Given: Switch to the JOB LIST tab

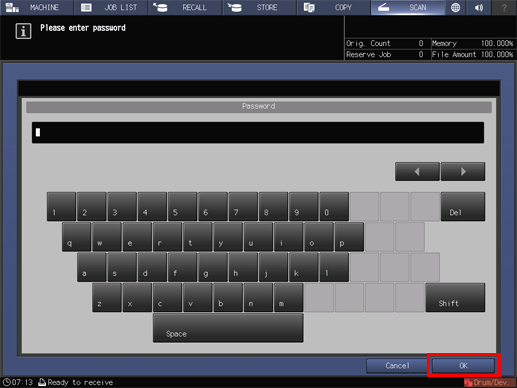Looking at the screenshot, I should pos(111,7).
